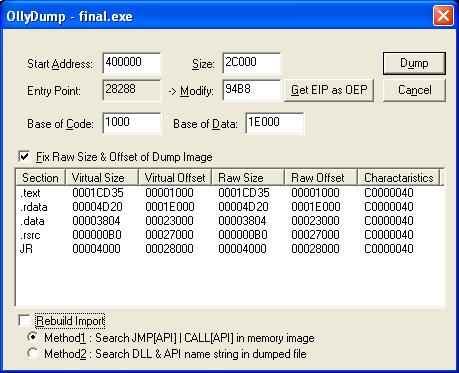Click .rdata raw offset 0001E000

tap(316, 207)
